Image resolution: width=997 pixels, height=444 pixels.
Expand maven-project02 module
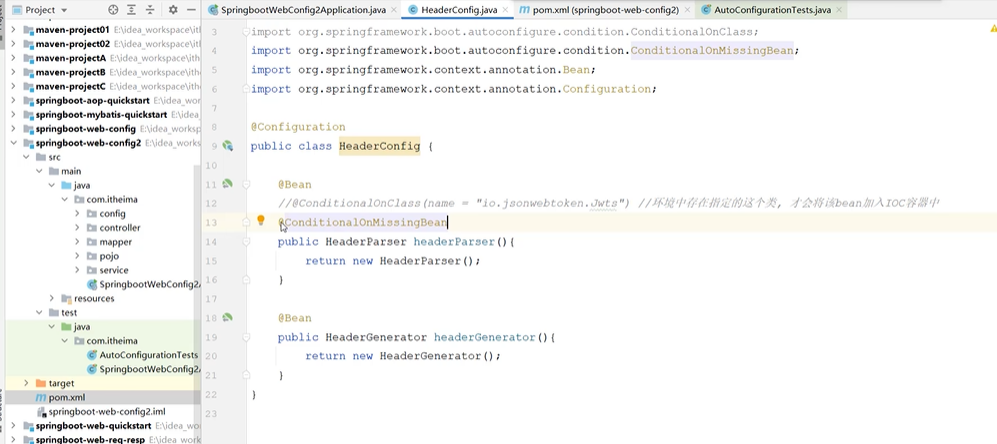[x=13, y=44]
